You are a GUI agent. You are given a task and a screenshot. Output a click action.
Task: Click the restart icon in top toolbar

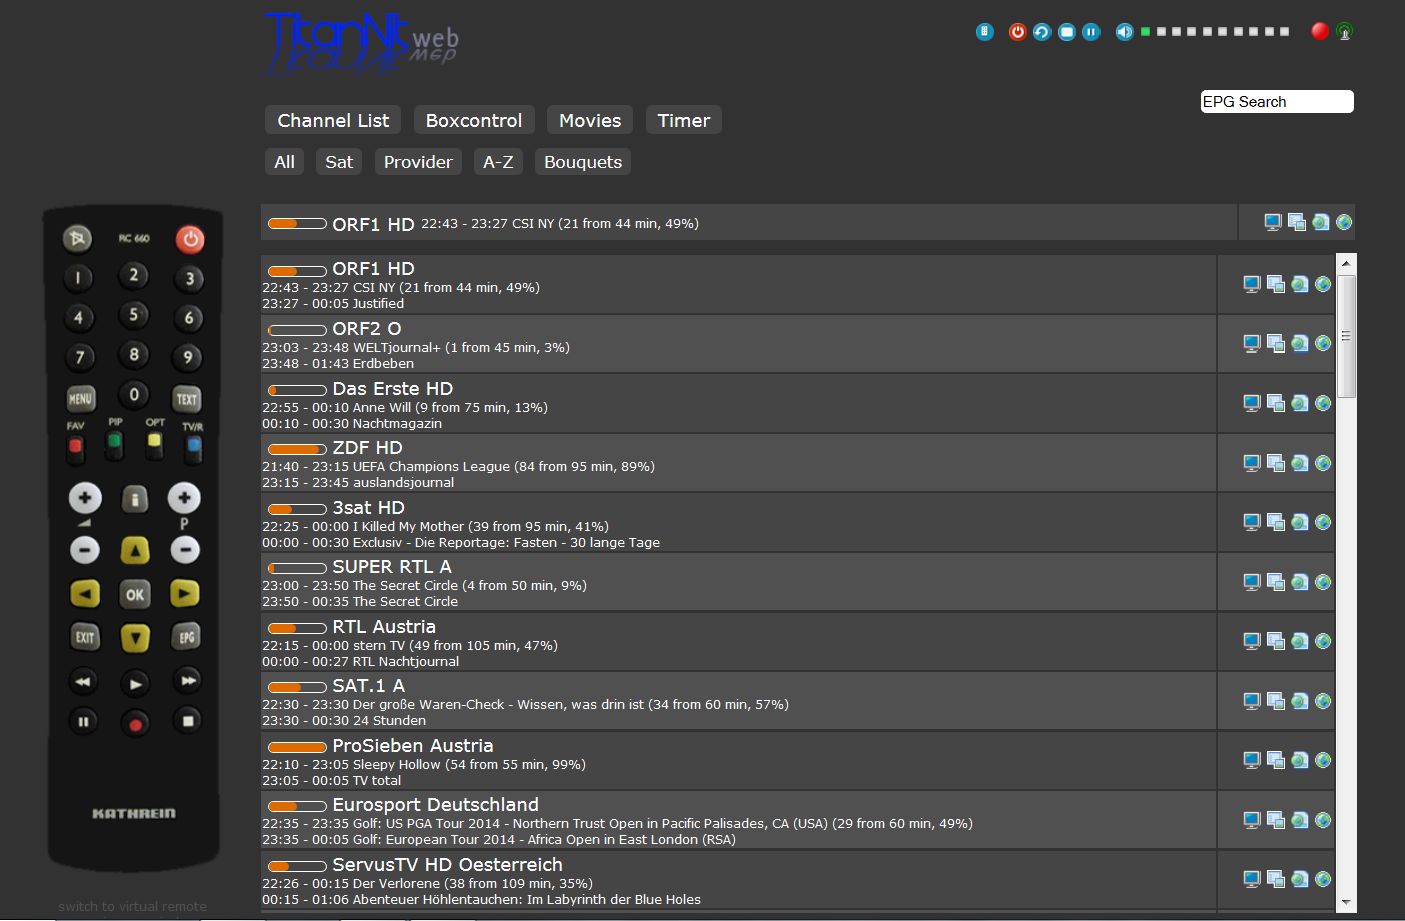tap(1041, 32)
